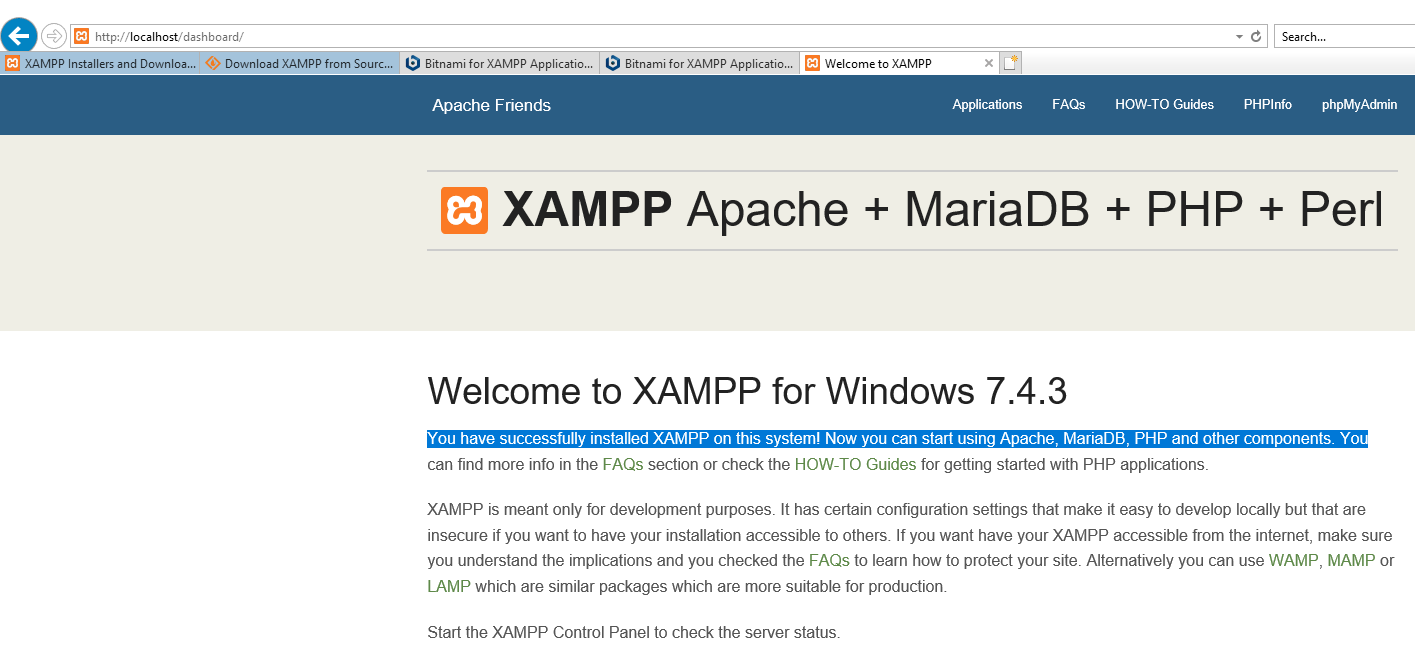This screenshot has width=1415, height=652.
Task: Open the LAMP link
Action: 449,586
